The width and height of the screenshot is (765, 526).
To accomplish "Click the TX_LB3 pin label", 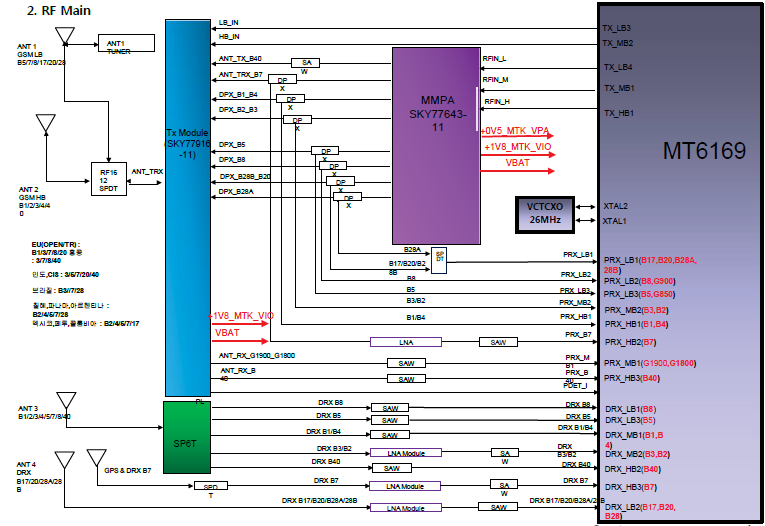I will [x=616, y=28].
